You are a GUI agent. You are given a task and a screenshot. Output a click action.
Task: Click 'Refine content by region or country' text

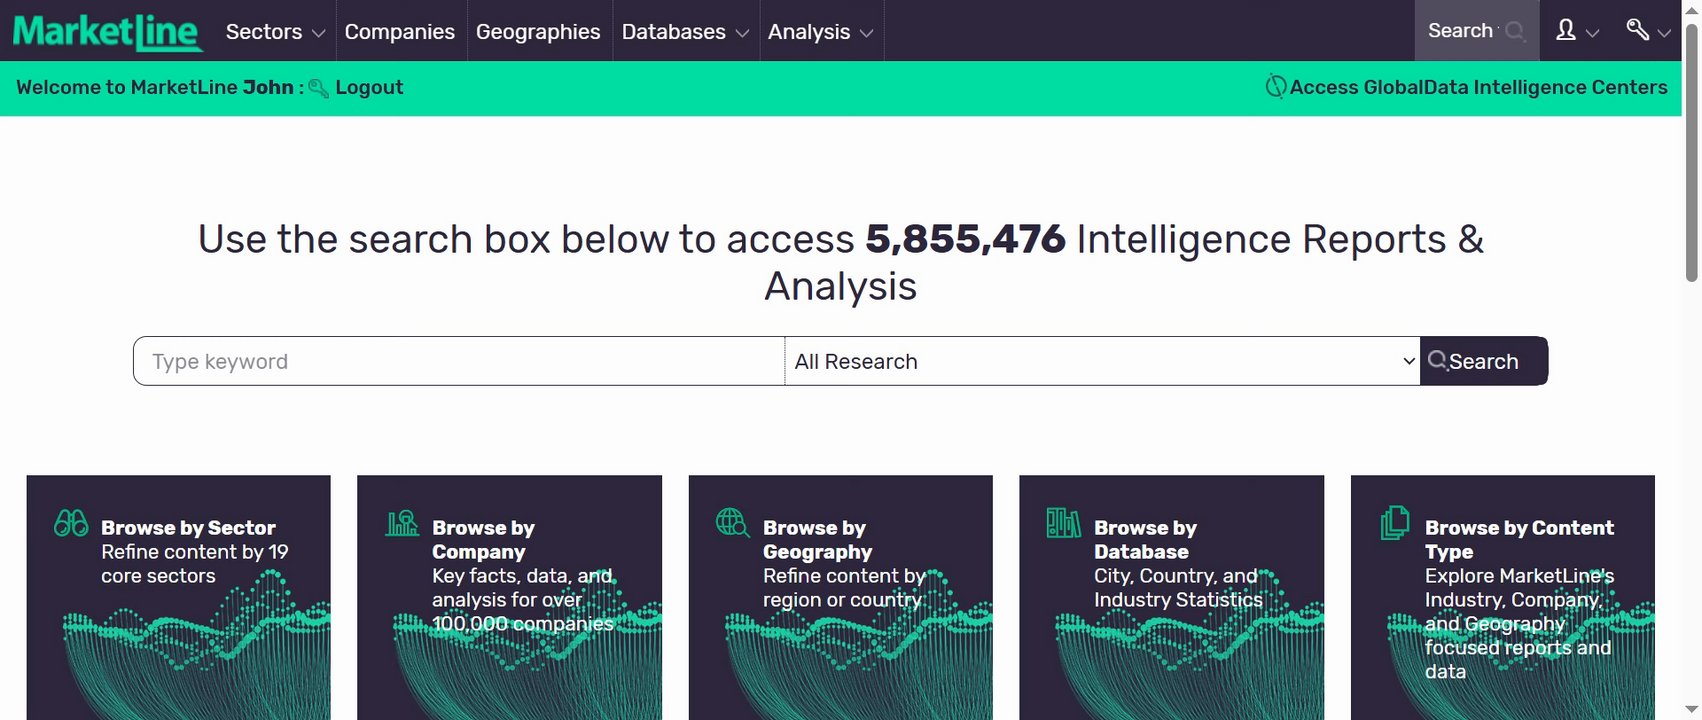[844, 588]
